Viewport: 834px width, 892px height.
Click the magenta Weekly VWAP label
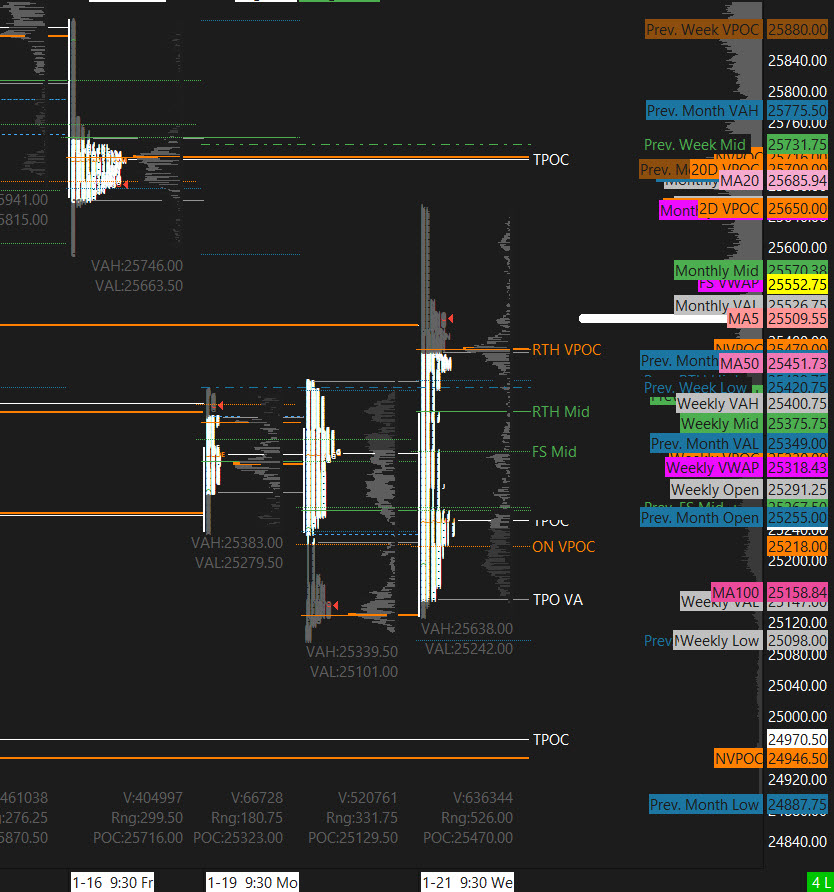pos(713,468)
